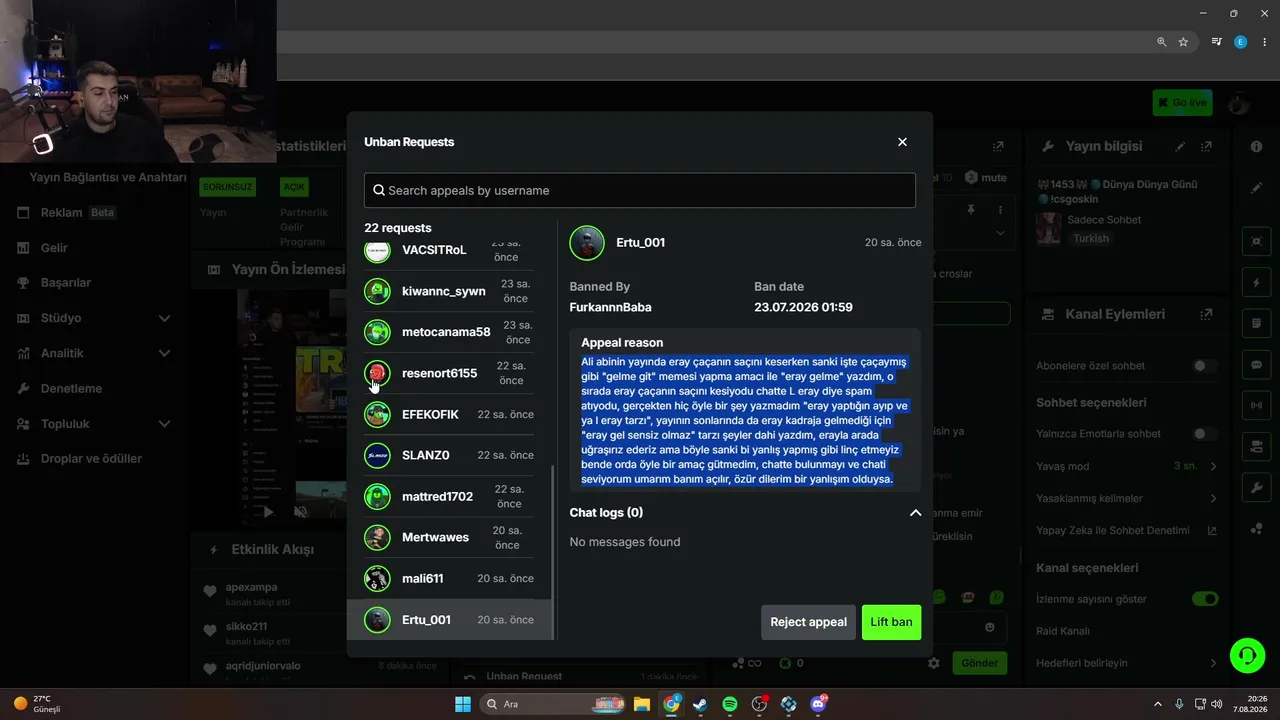Toggle Abonelere özel sohbet switch

(1205, 366)
